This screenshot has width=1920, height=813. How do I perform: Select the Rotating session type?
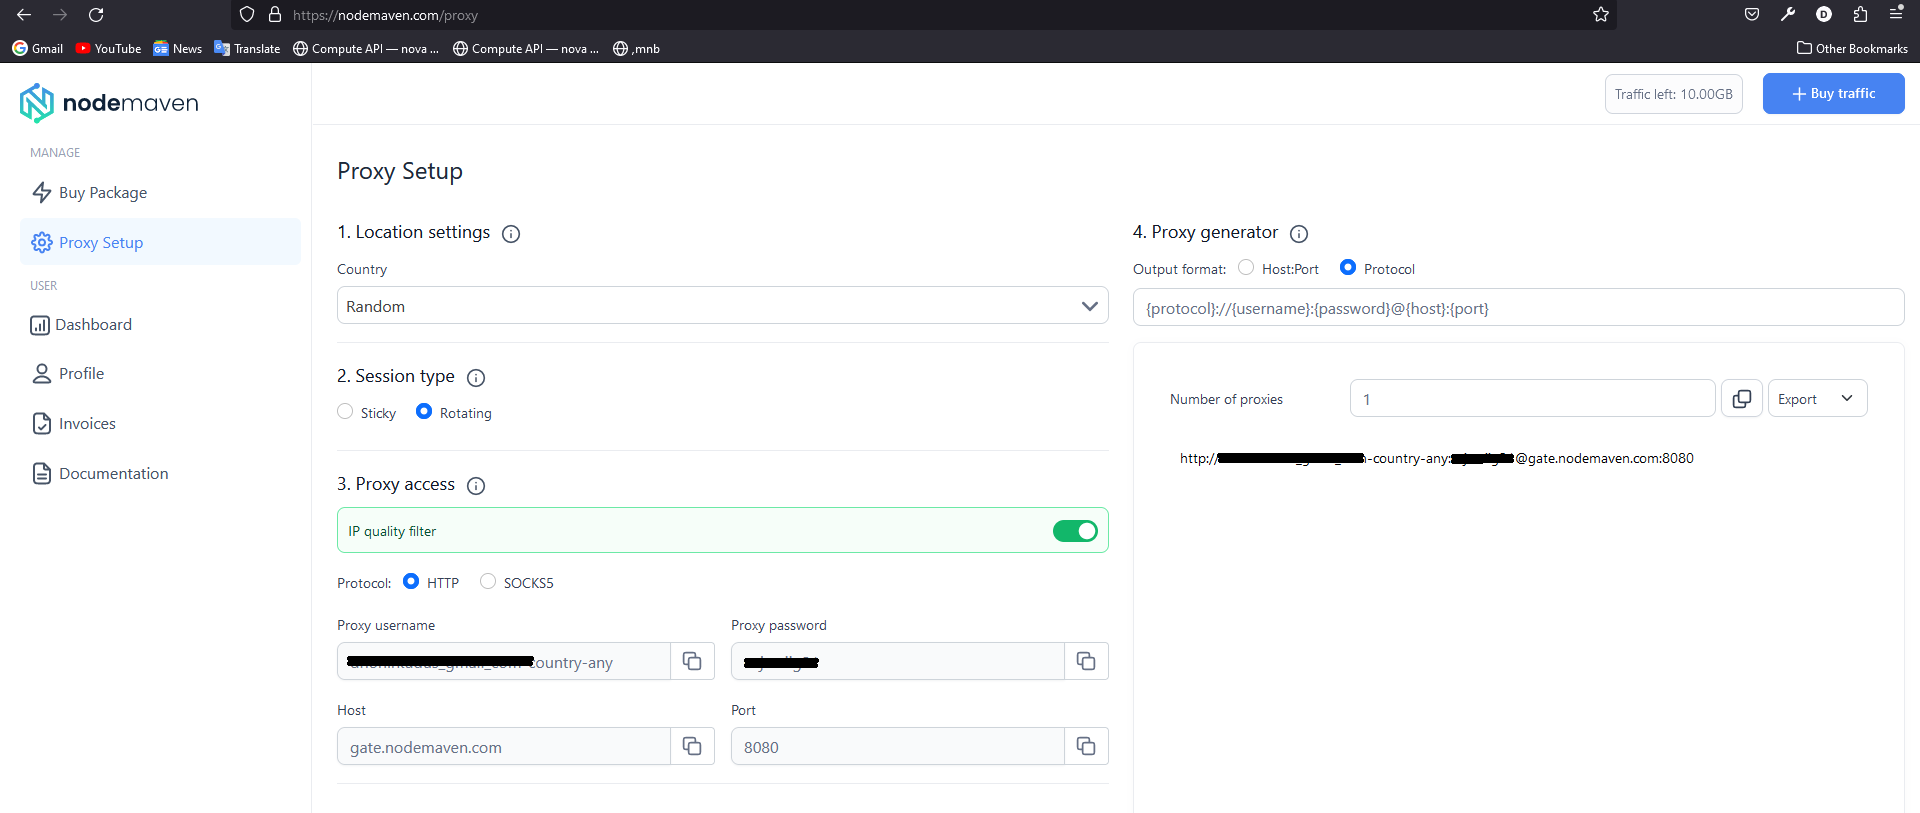[x=424, y=412]
